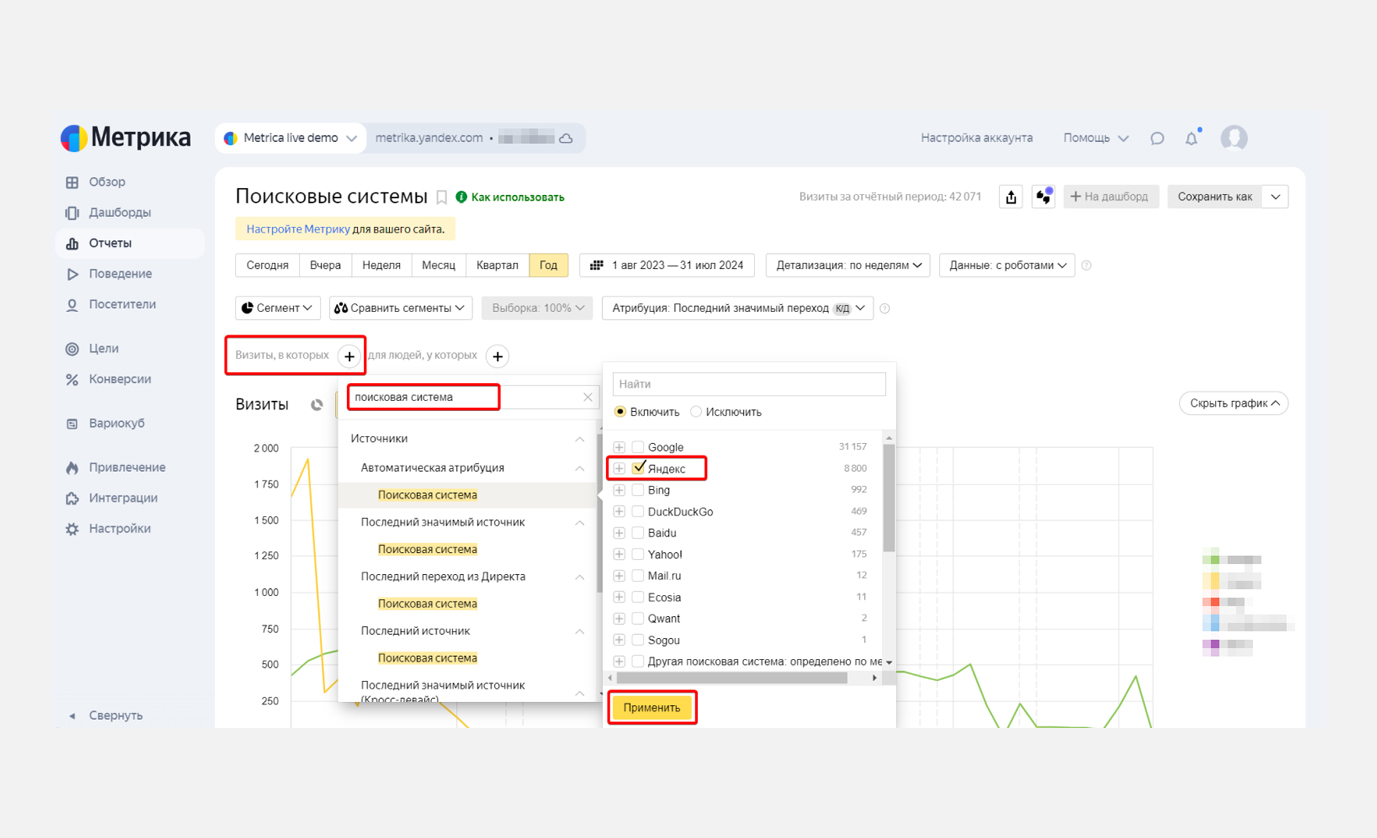Check the Ecosia checkbox
1377x838 pixels.
point(638,597)
